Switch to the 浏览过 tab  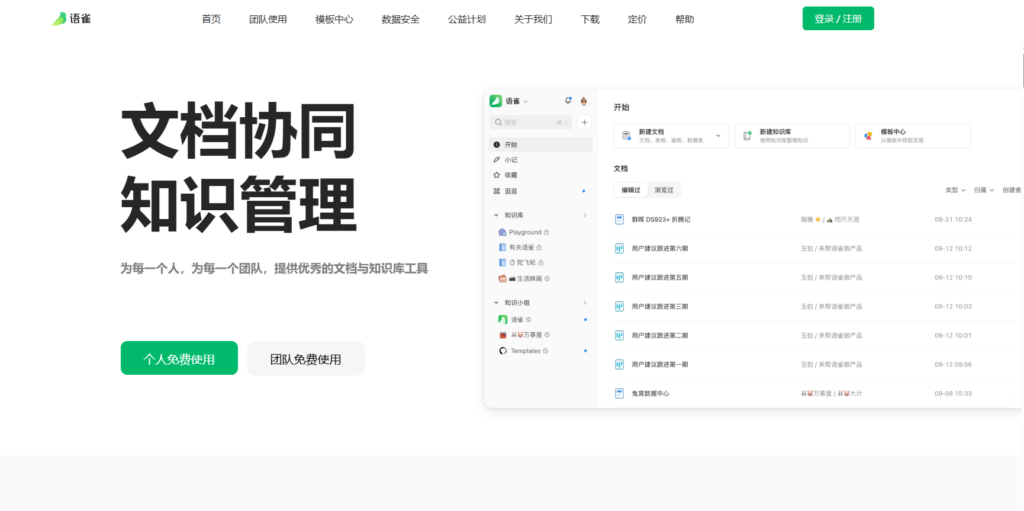click(x=664, y=190)
